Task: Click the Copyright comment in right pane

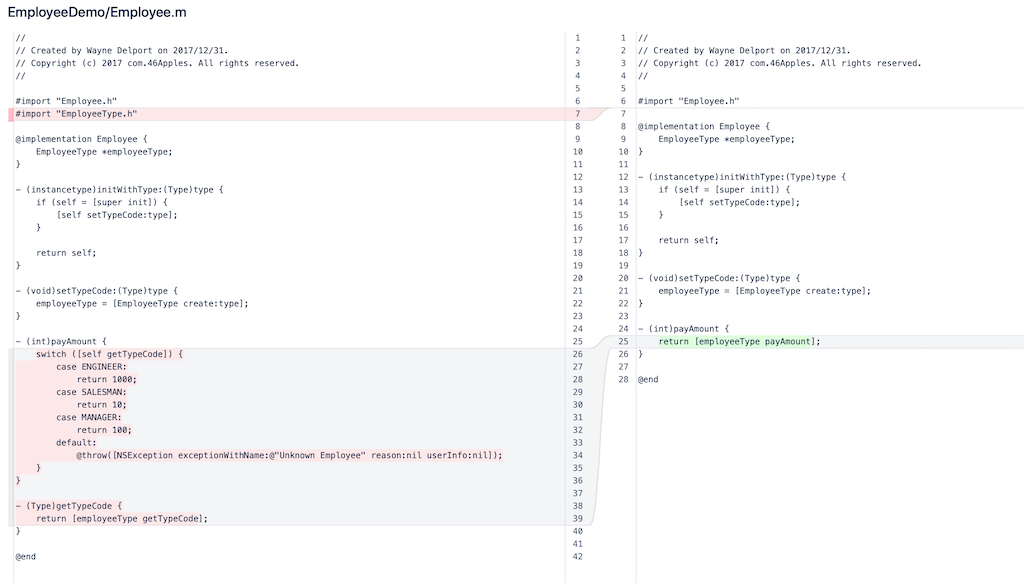Action: tap(779, 63)
